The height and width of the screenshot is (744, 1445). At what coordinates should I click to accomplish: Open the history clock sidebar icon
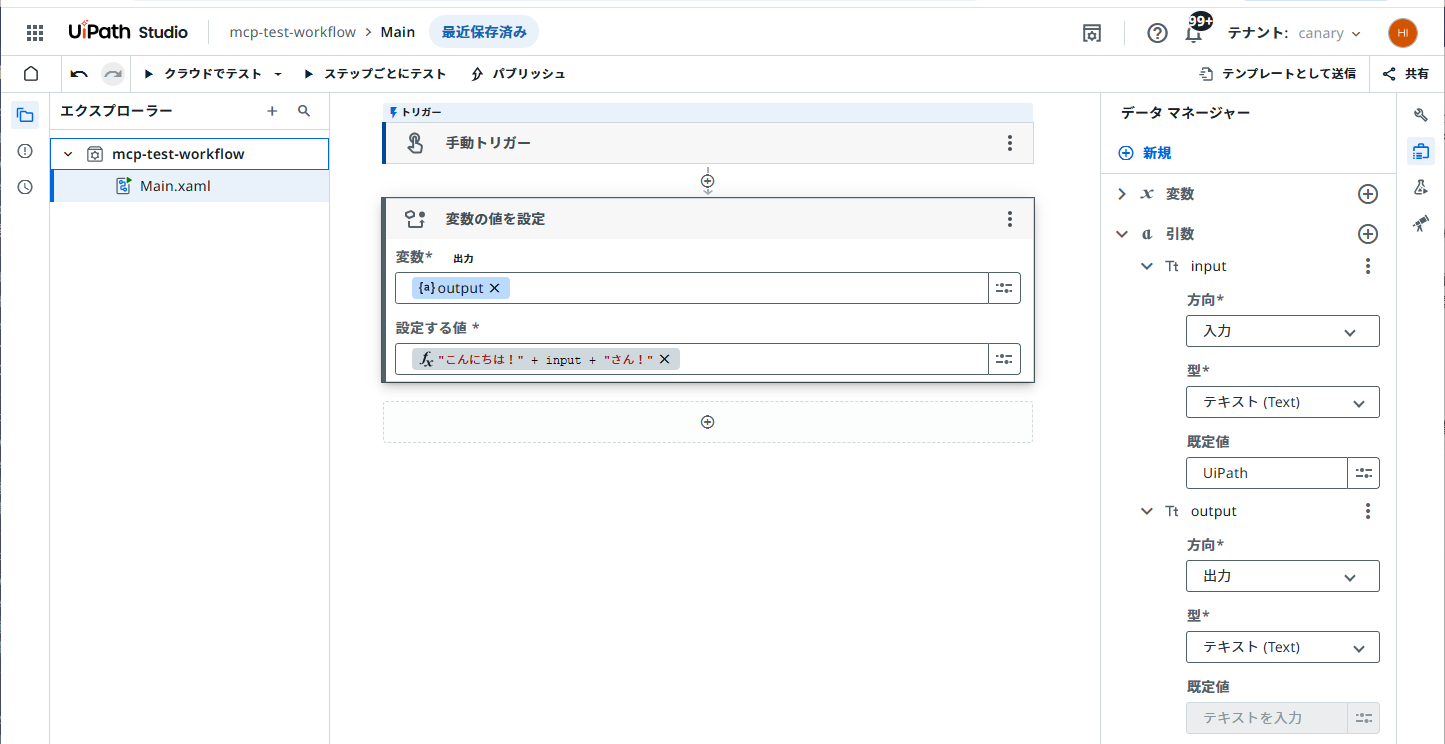[25, 187]
